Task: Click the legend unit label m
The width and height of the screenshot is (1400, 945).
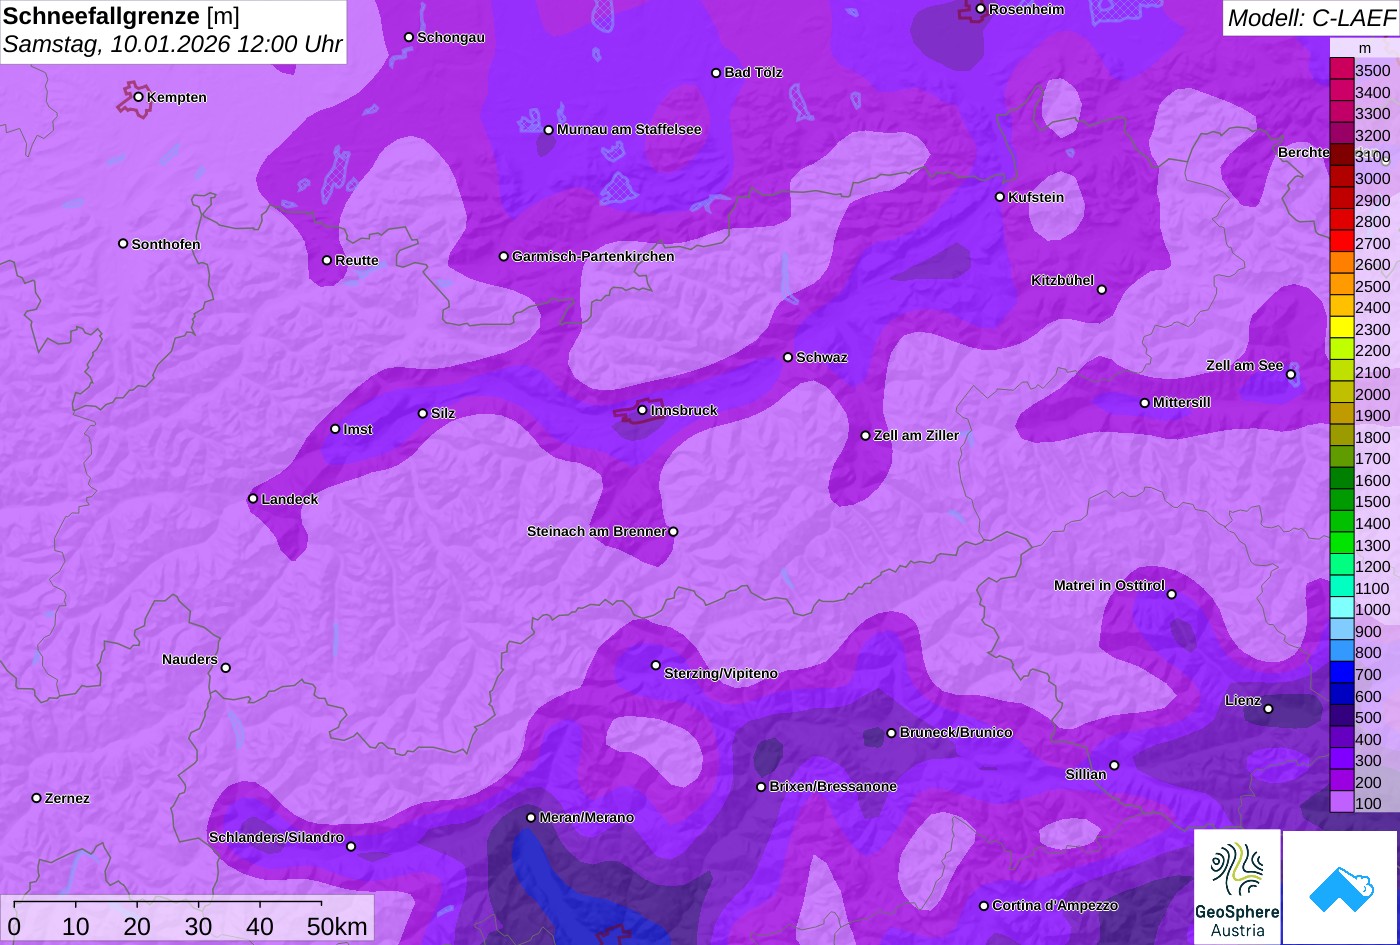Action: [x=1365, y=48]
